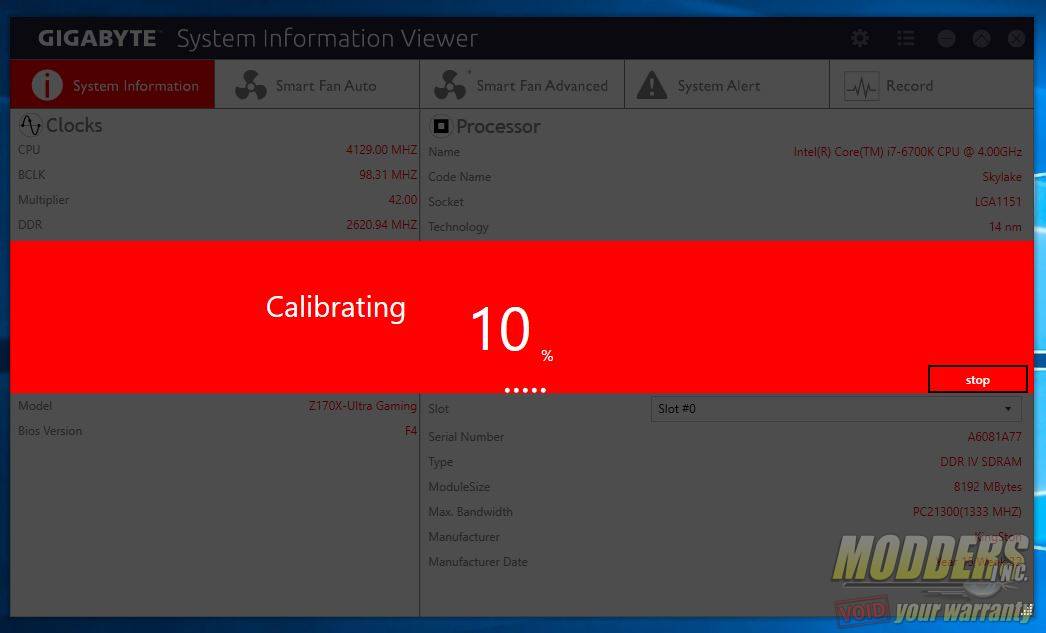
Task: Select the Max. Bandwidth value PC21300(1333 MHZ)
Action: [x=967, y=512]
